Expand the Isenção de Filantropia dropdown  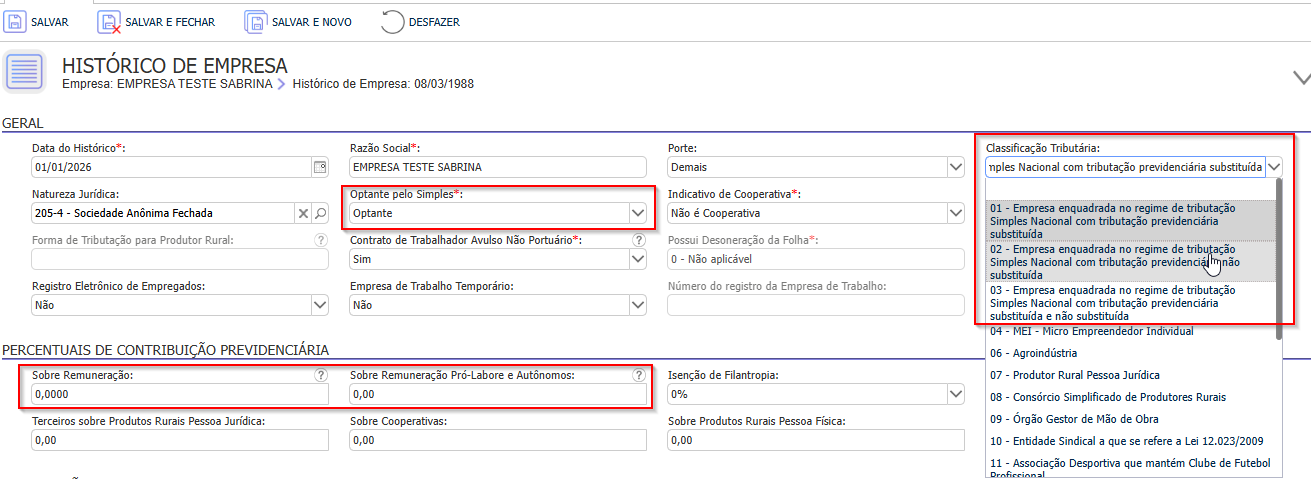pyautogui.click(x=954, y=395)
